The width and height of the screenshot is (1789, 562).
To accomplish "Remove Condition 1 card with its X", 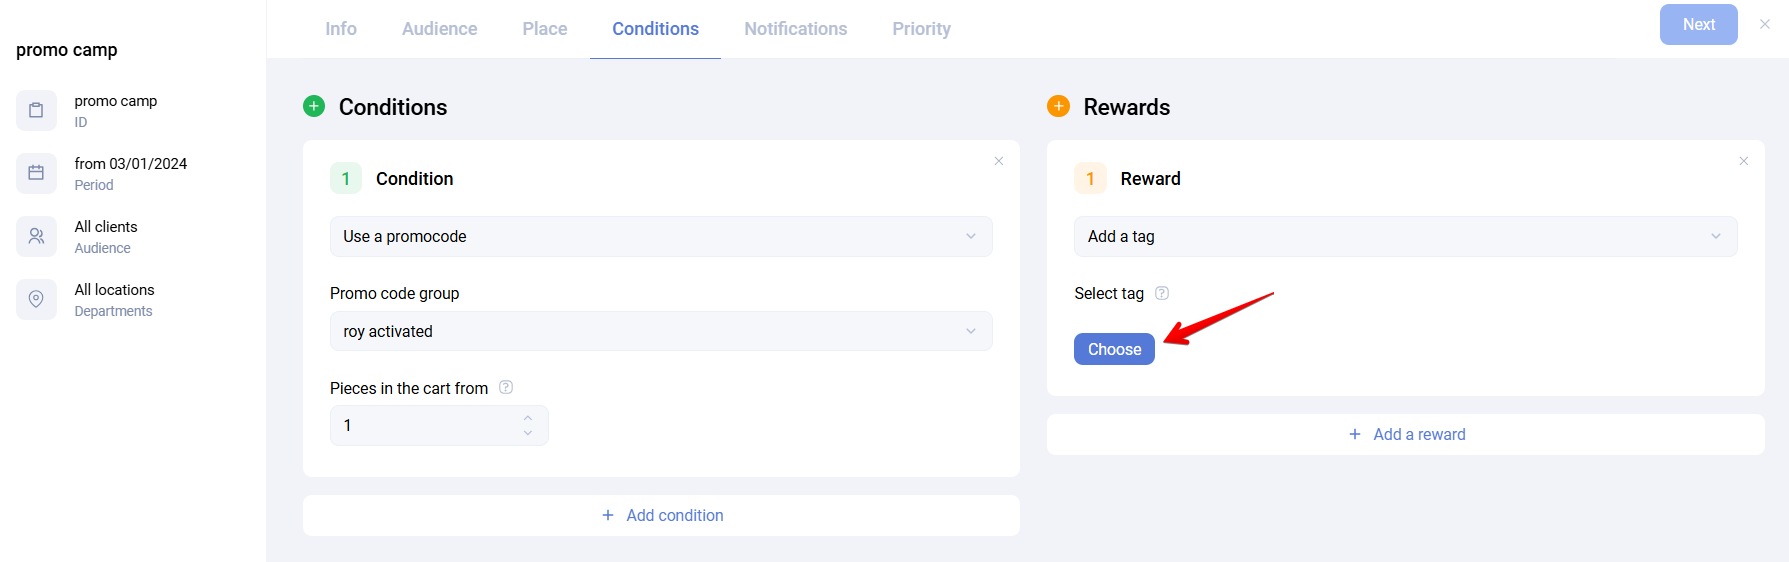I will click(998, 161).
